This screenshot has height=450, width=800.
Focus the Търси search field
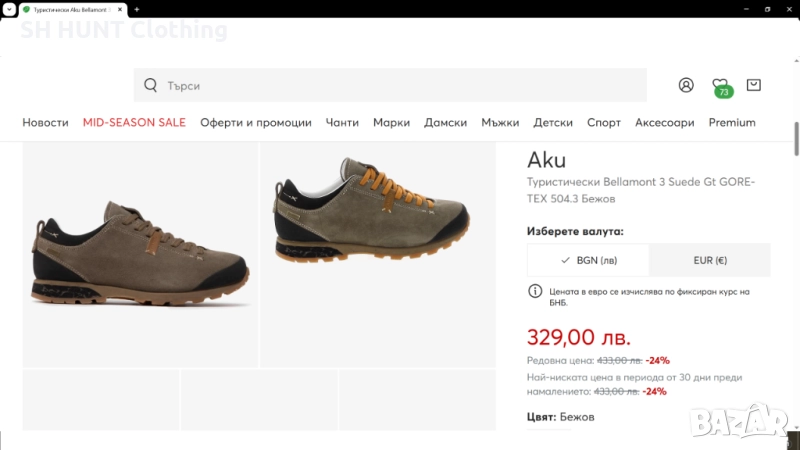coord(400,85)
